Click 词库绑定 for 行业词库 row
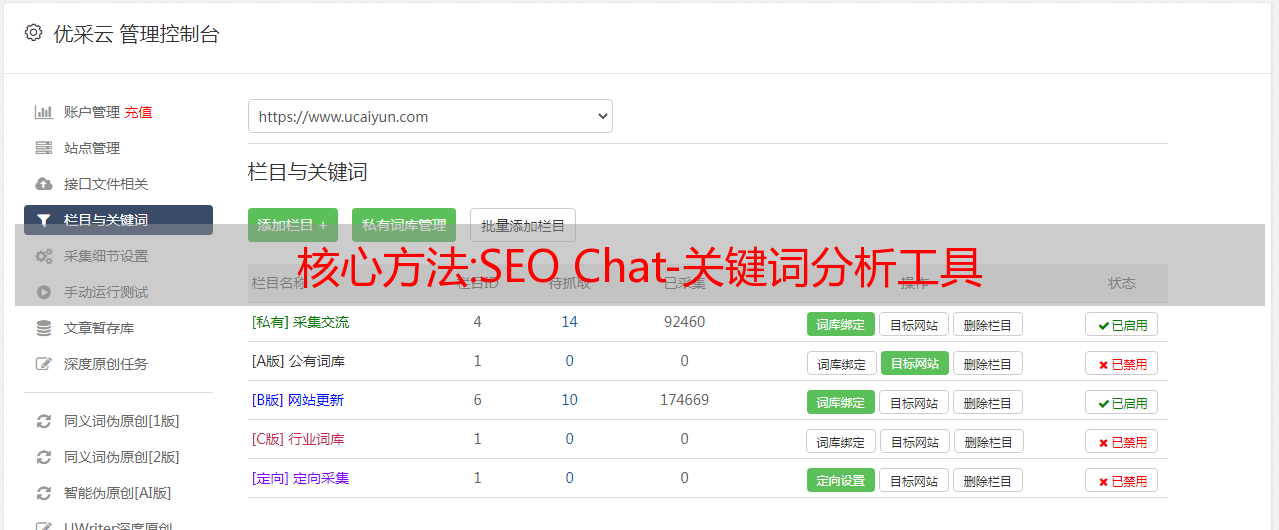This screenshot has width=1279, height=530. point(842,441)
